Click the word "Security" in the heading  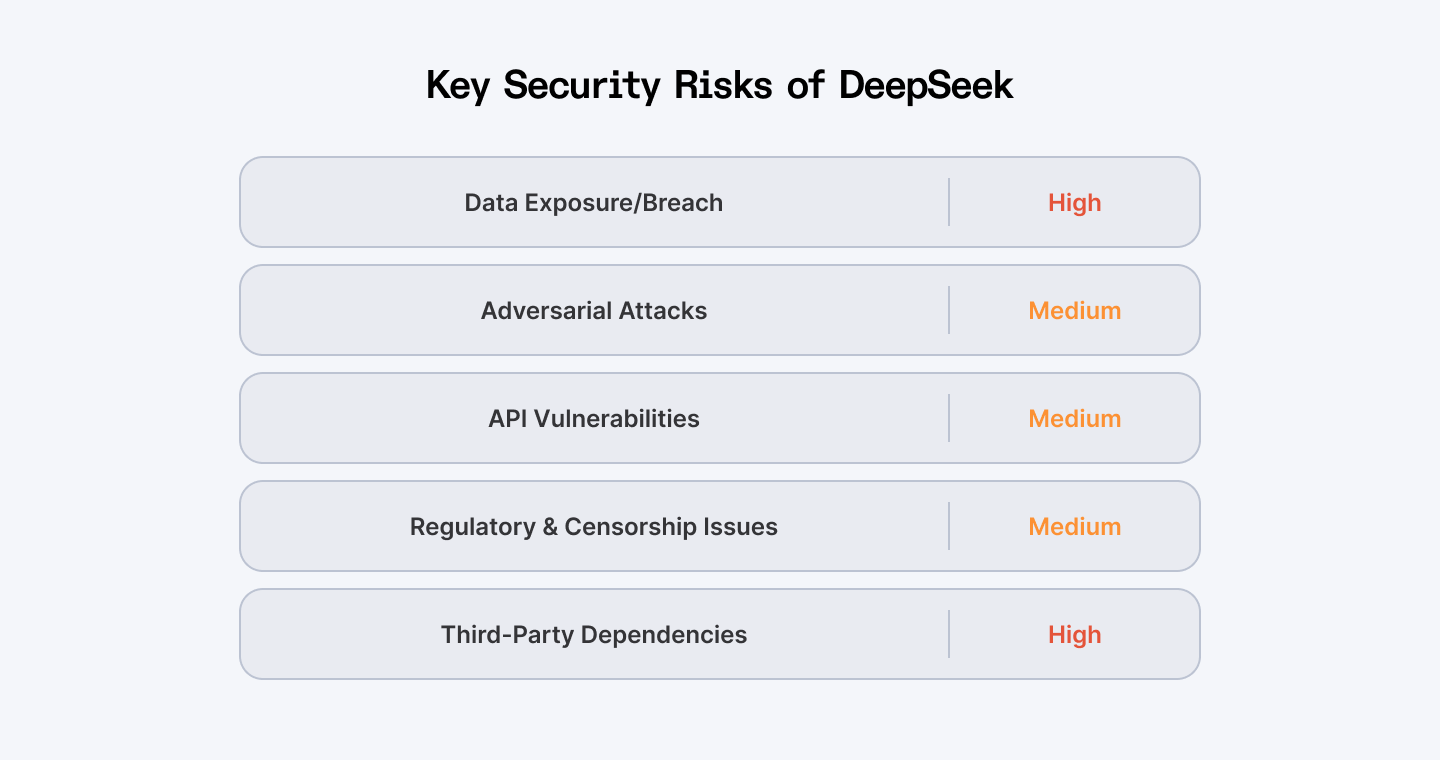582,86
